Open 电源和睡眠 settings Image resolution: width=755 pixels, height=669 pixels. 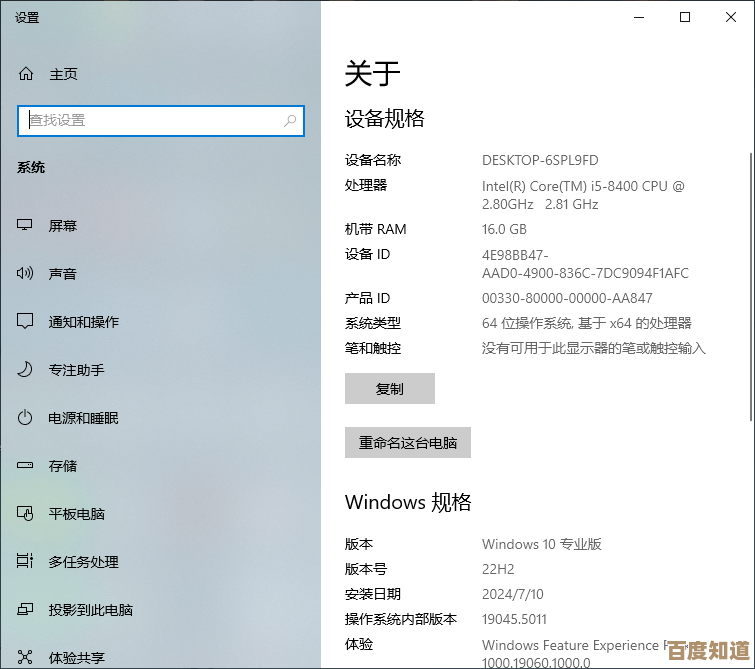click(83, 418)
